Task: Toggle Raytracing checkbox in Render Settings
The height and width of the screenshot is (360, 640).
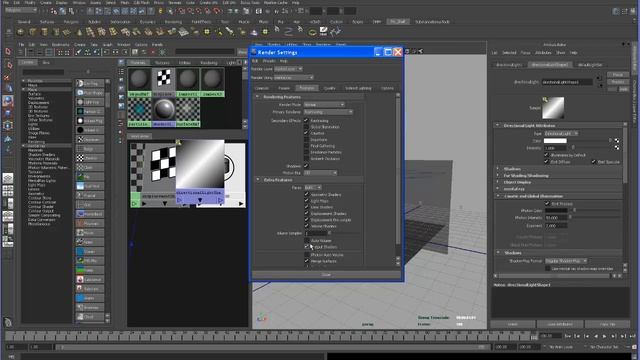Action: [x=306, y=120]
